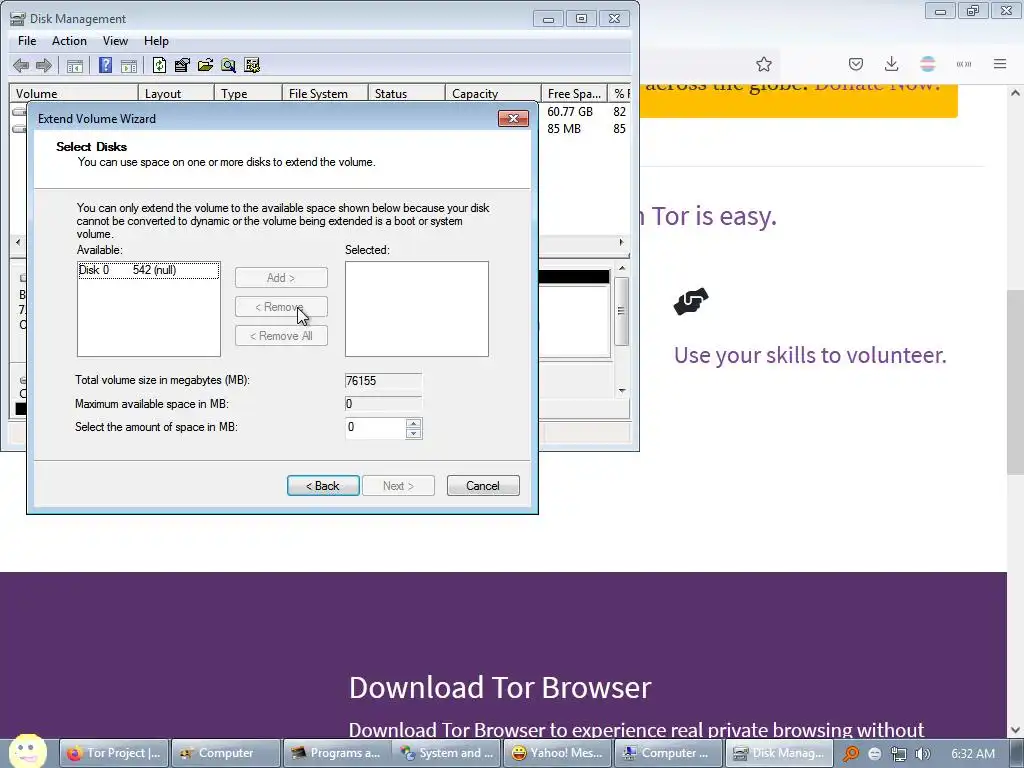Click the < Remove All button
This screenshot has width=1024, height=768.
[281, 336]
